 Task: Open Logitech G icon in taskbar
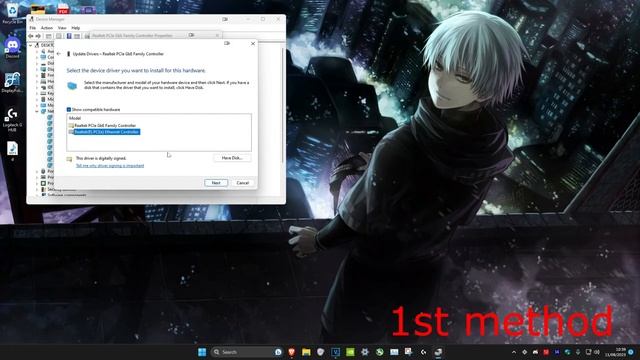424,352
